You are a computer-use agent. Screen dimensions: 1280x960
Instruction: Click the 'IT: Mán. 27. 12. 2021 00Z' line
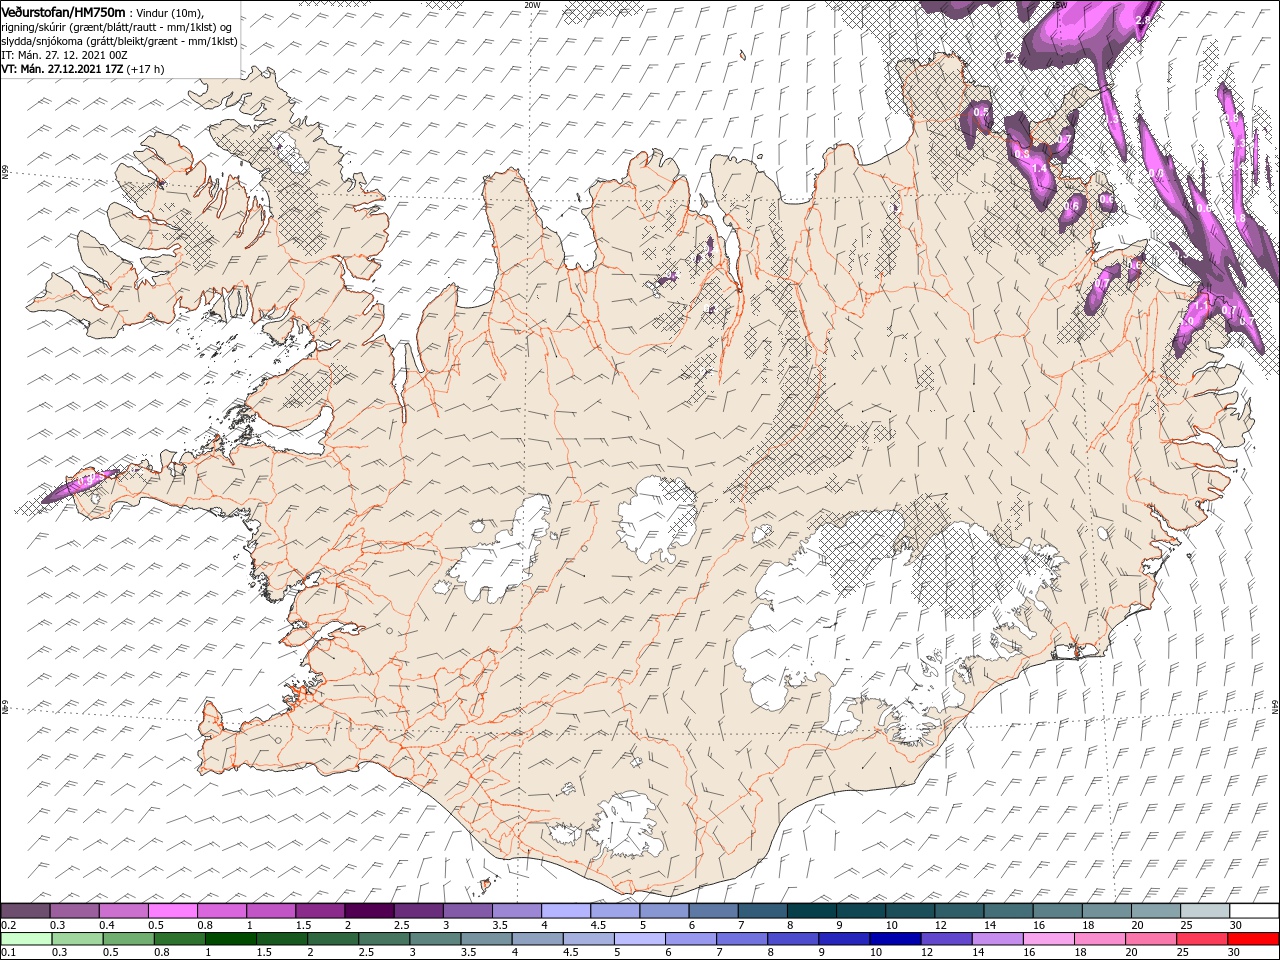click(63, 55)
